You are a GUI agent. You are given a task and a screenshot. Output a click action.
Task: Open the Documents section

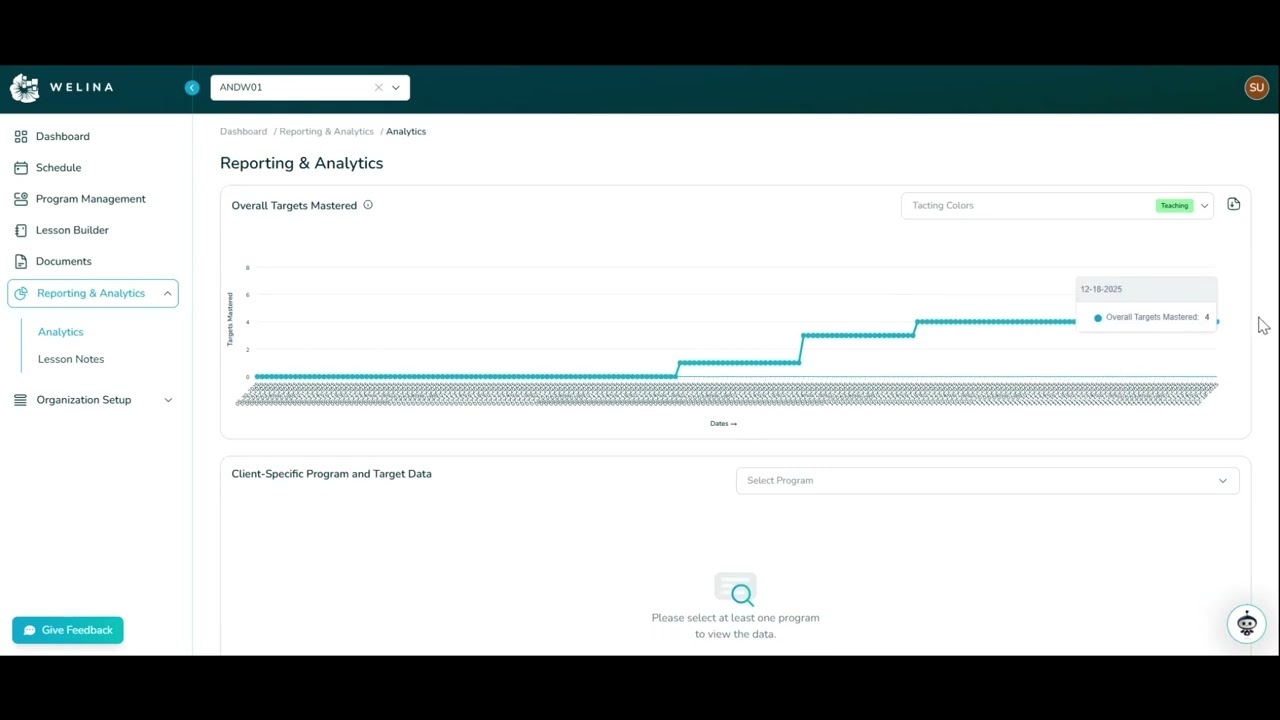[64, 262]
